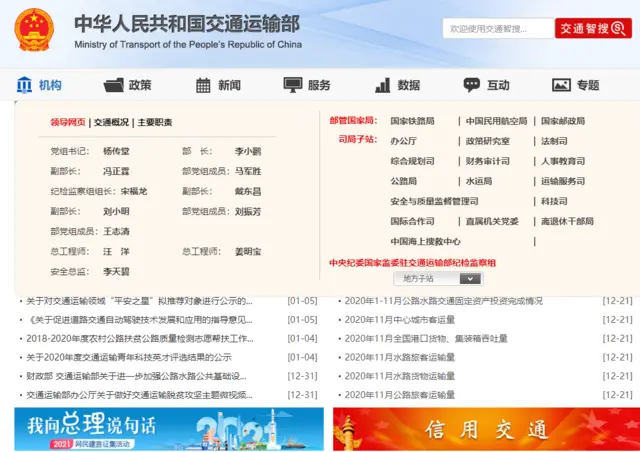640x452 pixels.
Task: Open the 科技司 link
Action: (554, 201)
